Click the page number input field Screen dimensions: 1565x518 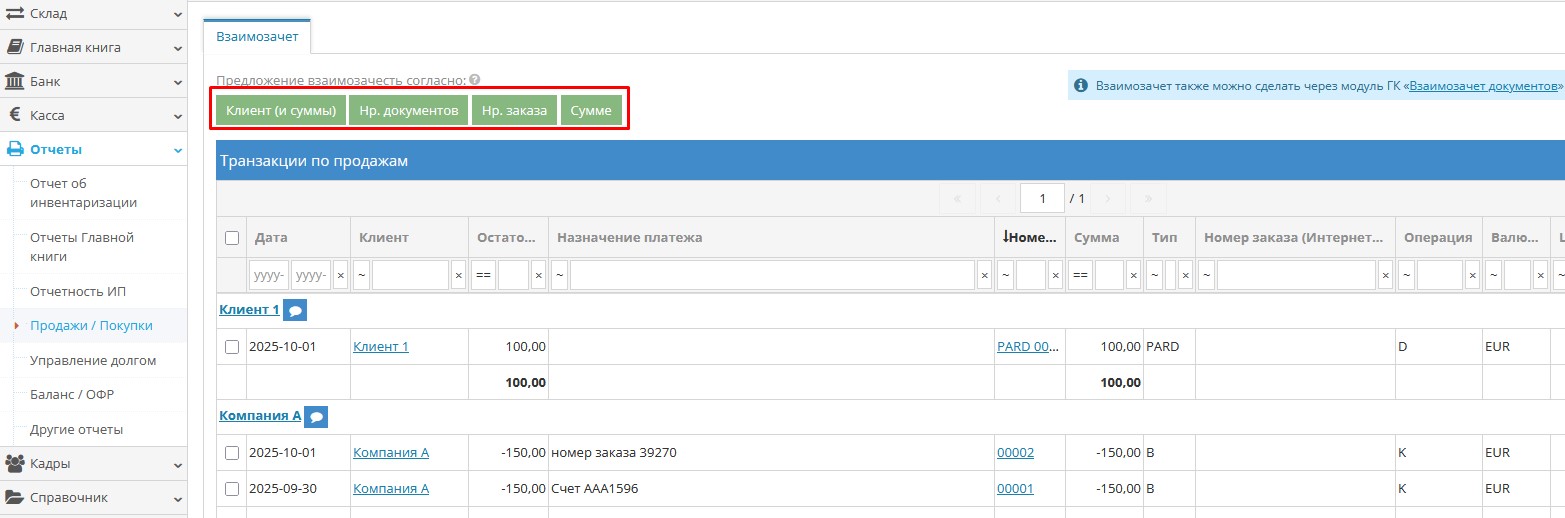(x=1042, y=198)
